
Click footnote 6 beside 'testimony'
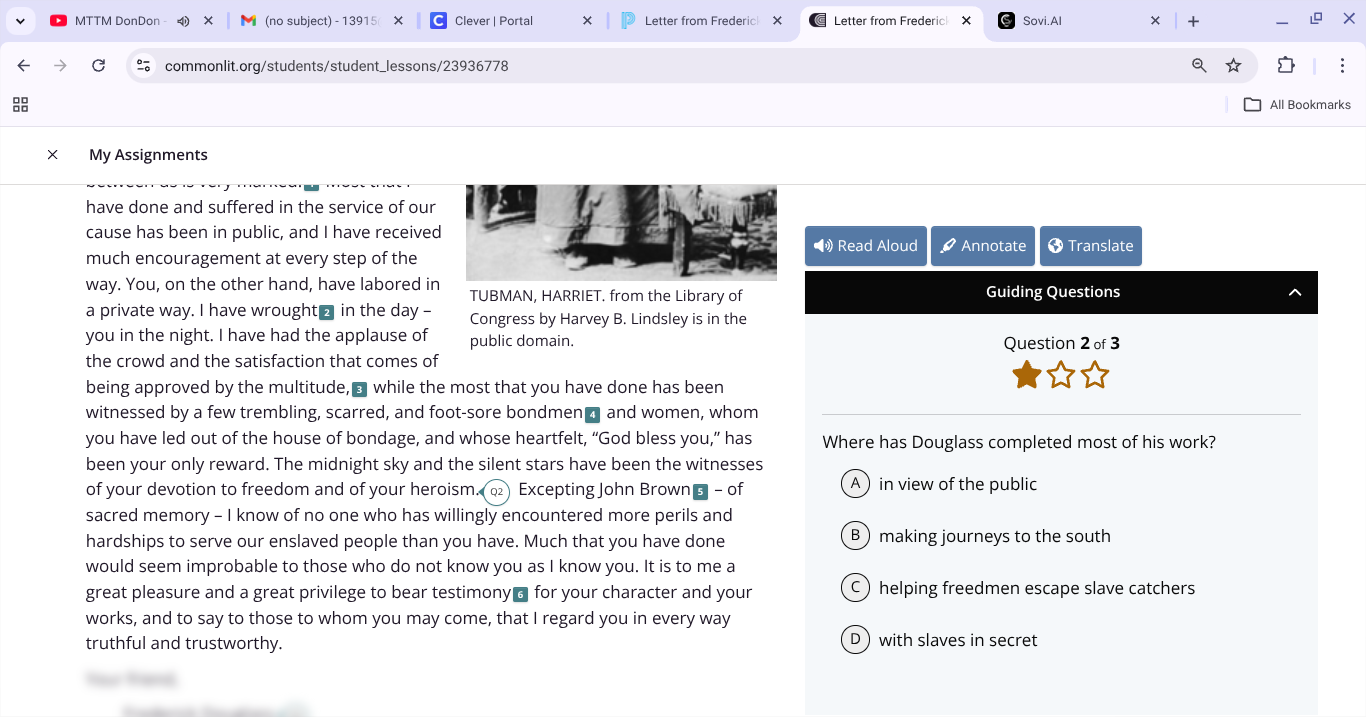520,594
